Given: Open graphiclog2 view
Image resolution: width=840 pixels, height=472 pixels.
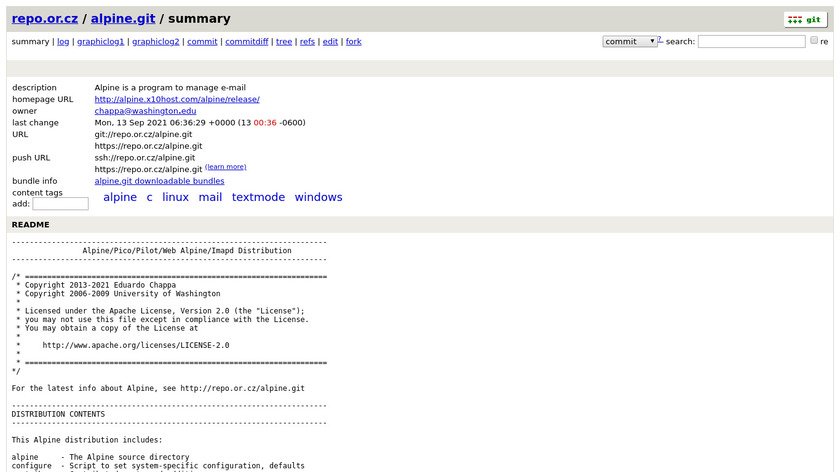Looking at the screenshot, I should 156,41.
